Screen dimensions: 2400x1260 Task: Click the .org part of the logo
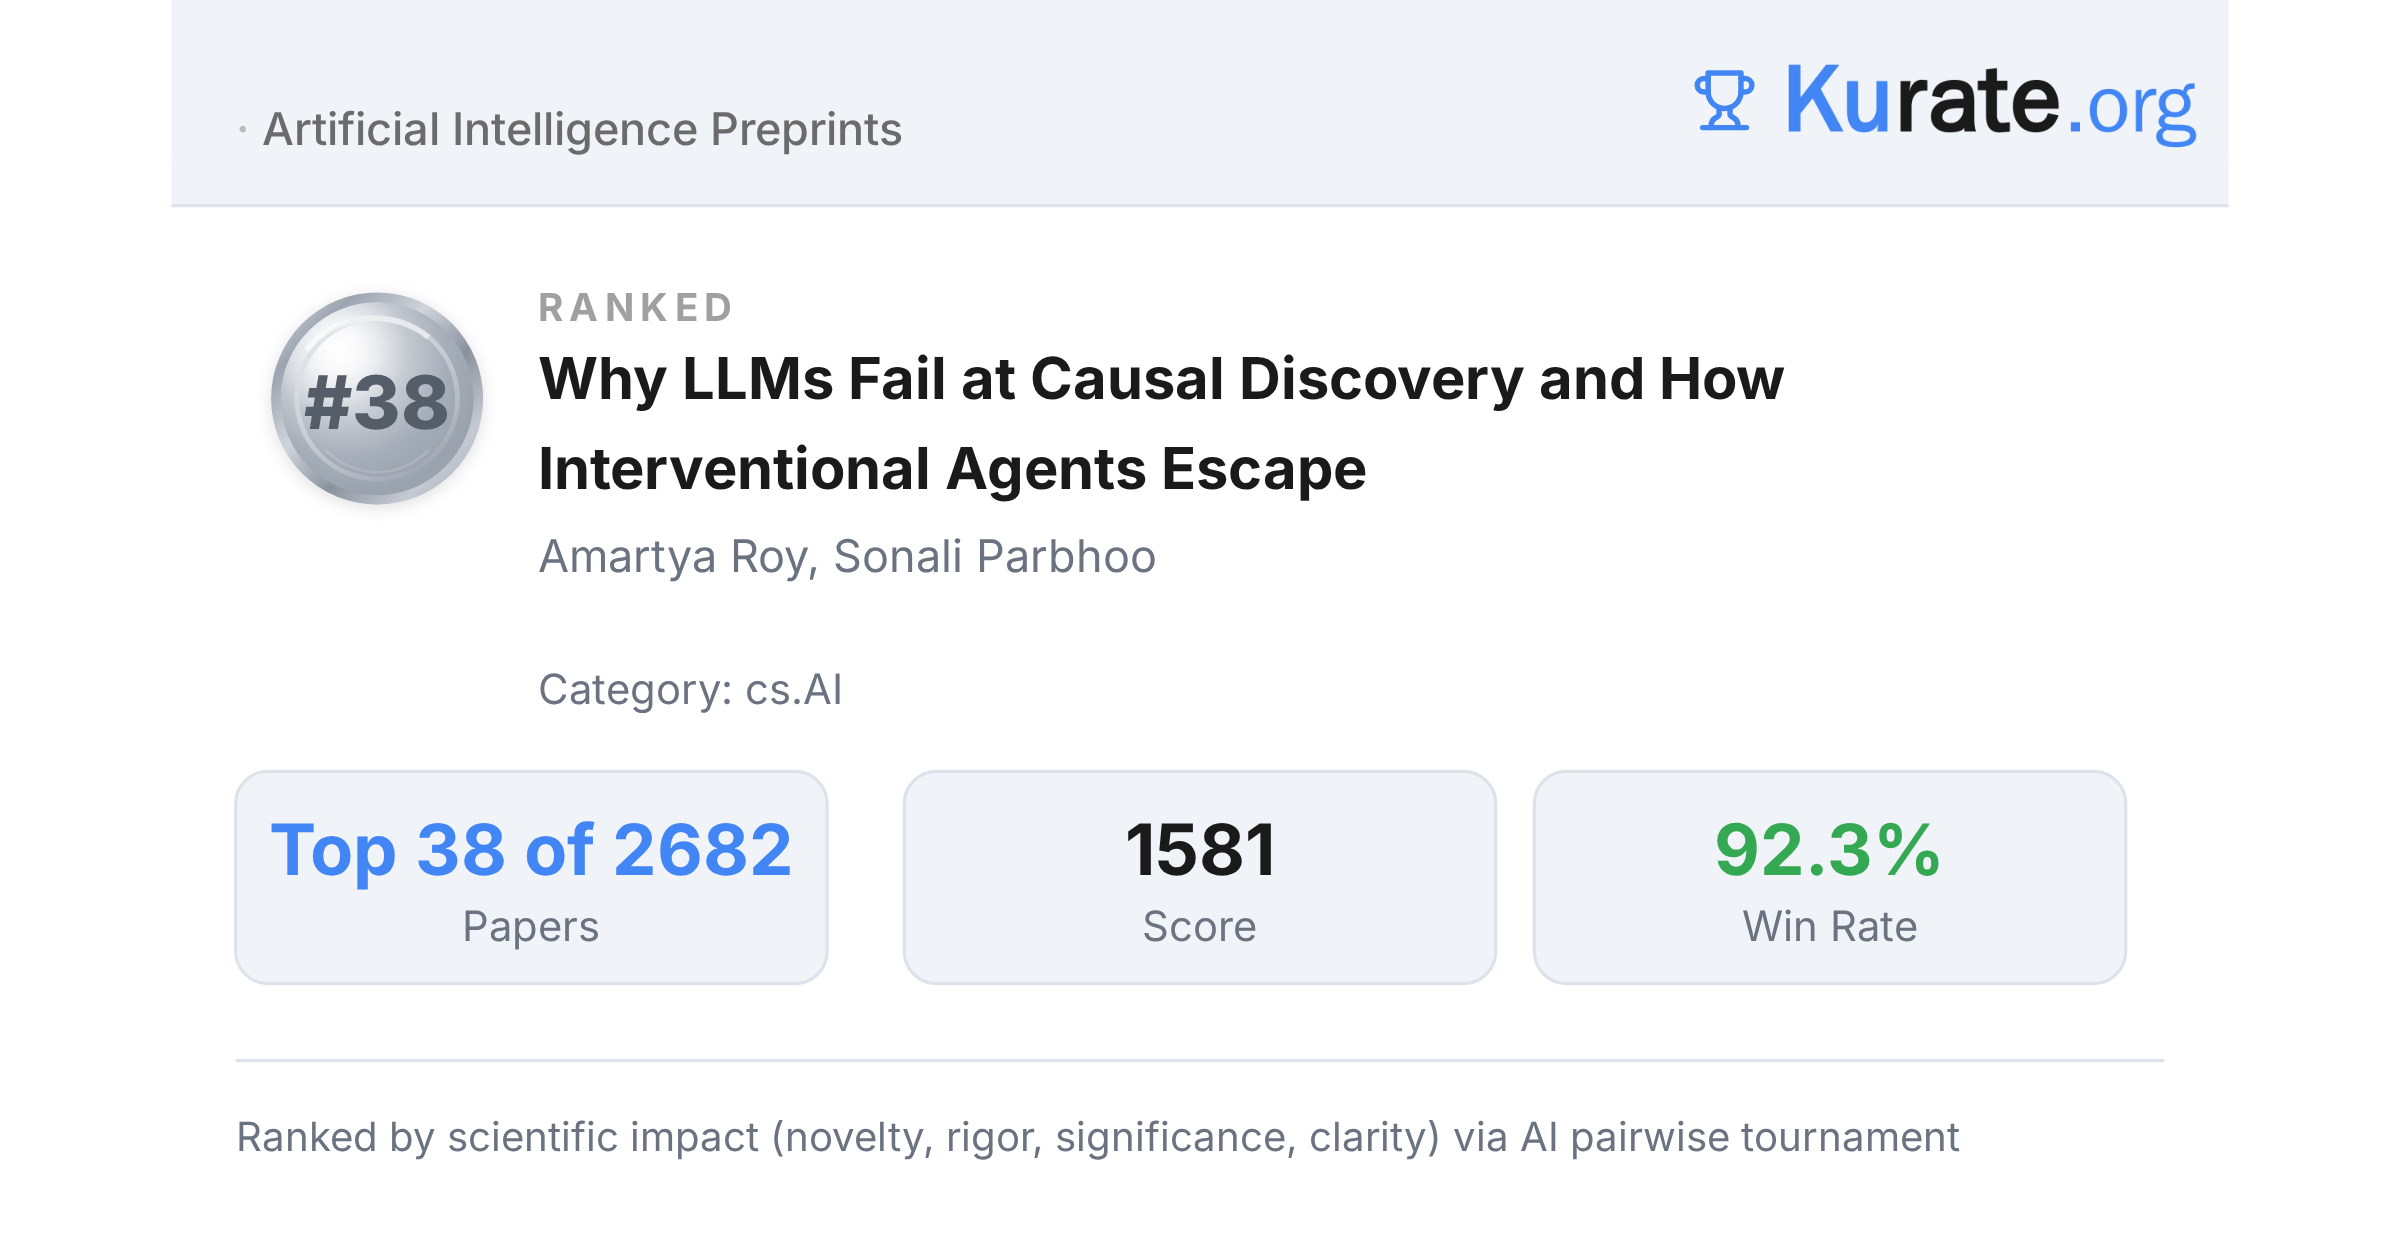[2131, 108]
